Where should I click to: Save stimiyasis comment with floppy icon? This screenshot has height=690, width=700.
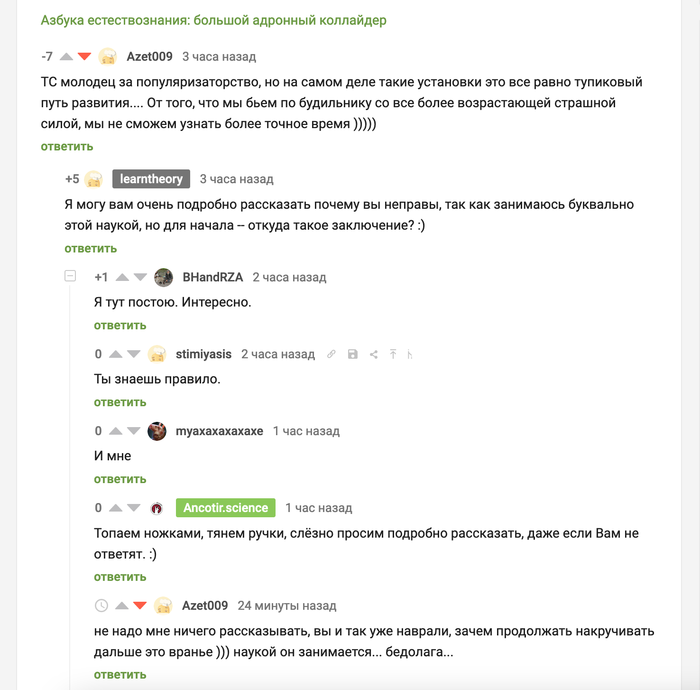[353, 354]
